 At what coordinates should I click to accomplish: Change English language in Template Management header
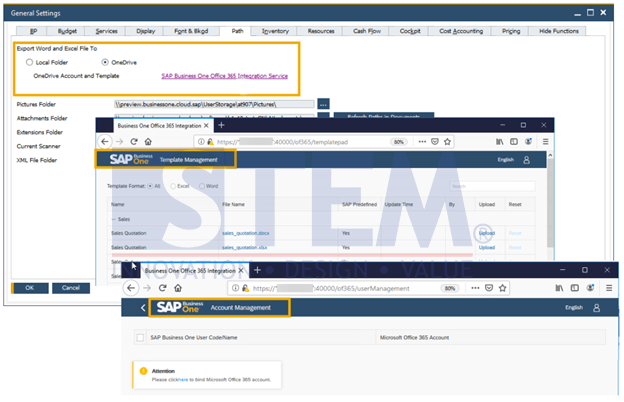click(x=505, y=160)
